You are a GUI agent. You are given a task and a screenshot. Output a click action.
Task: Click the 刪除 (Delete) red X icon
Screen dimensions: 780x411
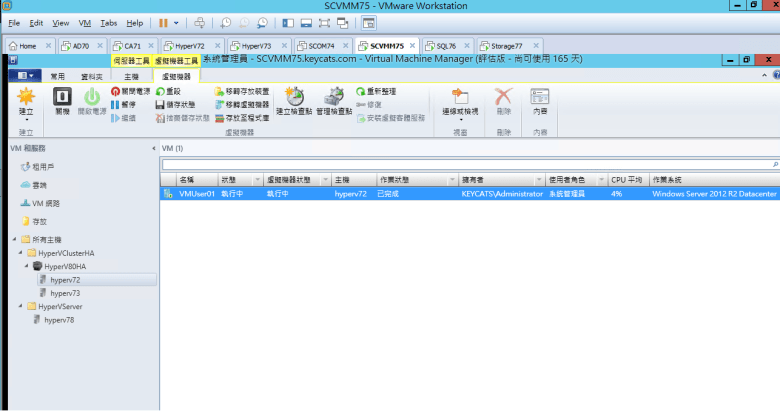coord(504,99)
